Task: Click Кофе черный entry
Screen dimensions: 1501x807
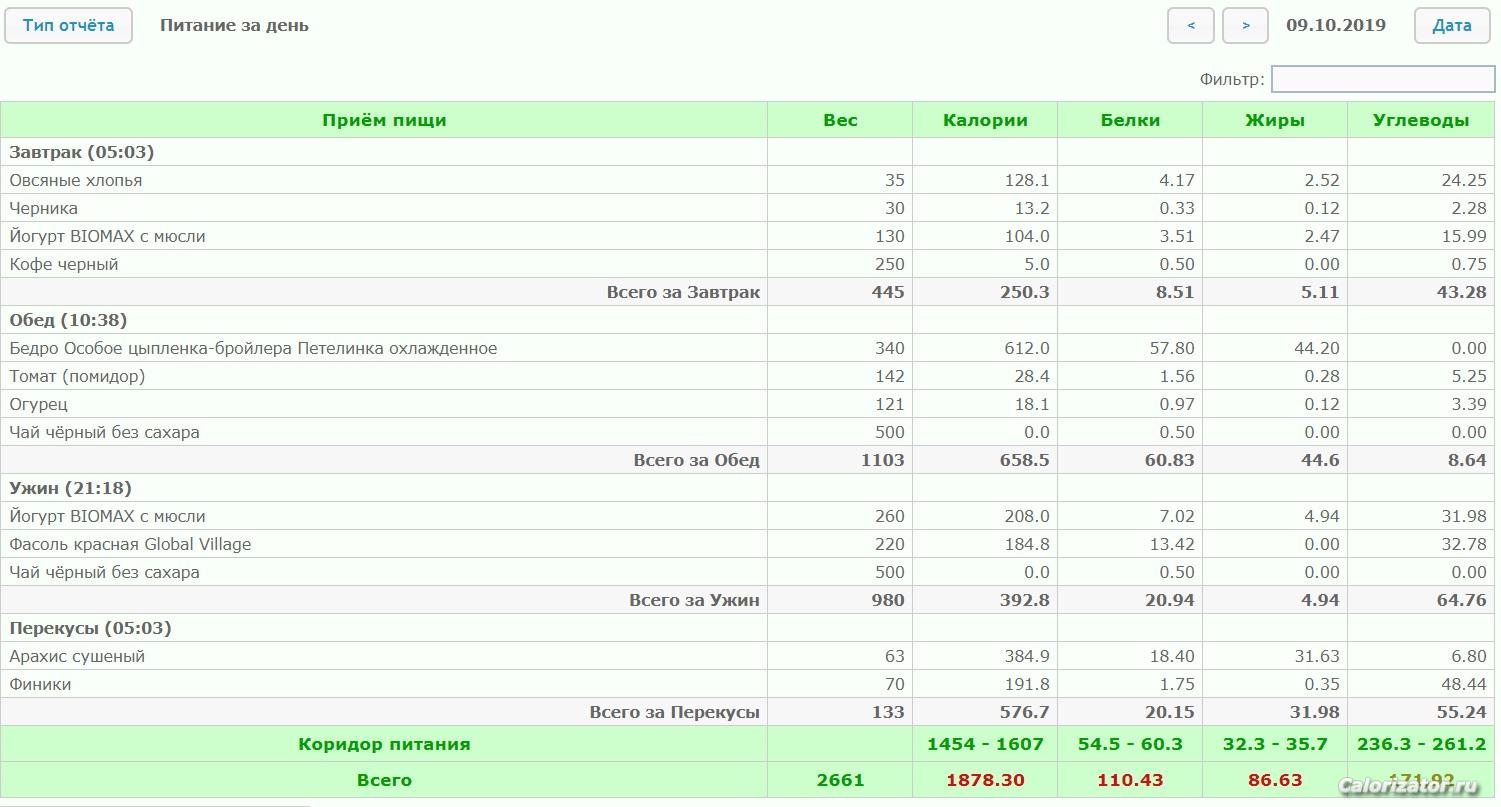Action: [x=64, y=264]
